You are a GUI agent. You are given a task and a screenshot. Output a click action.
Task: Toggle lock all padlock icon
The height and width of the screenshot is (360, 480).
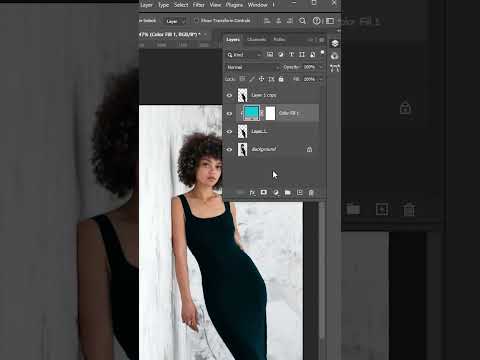point(281,79)
